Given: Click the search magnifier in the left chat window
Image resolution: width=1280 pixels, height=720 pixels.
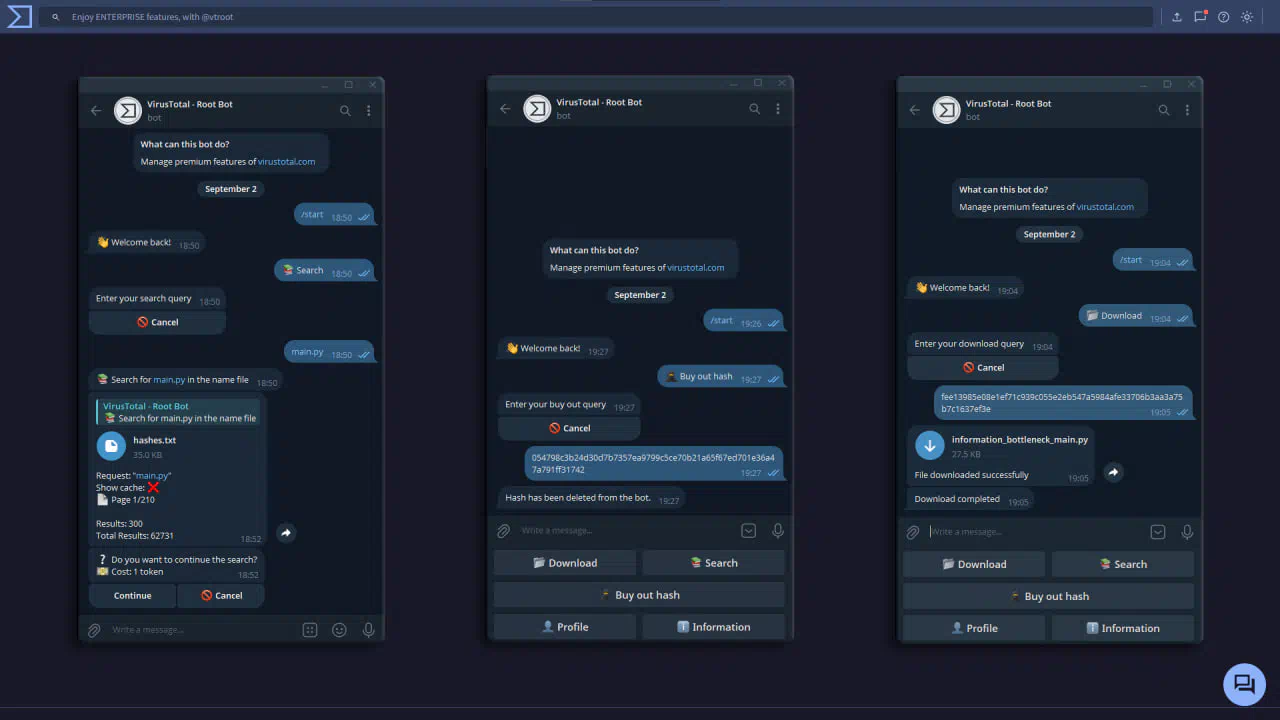Looking at the screenshot, I should point(345,111).
